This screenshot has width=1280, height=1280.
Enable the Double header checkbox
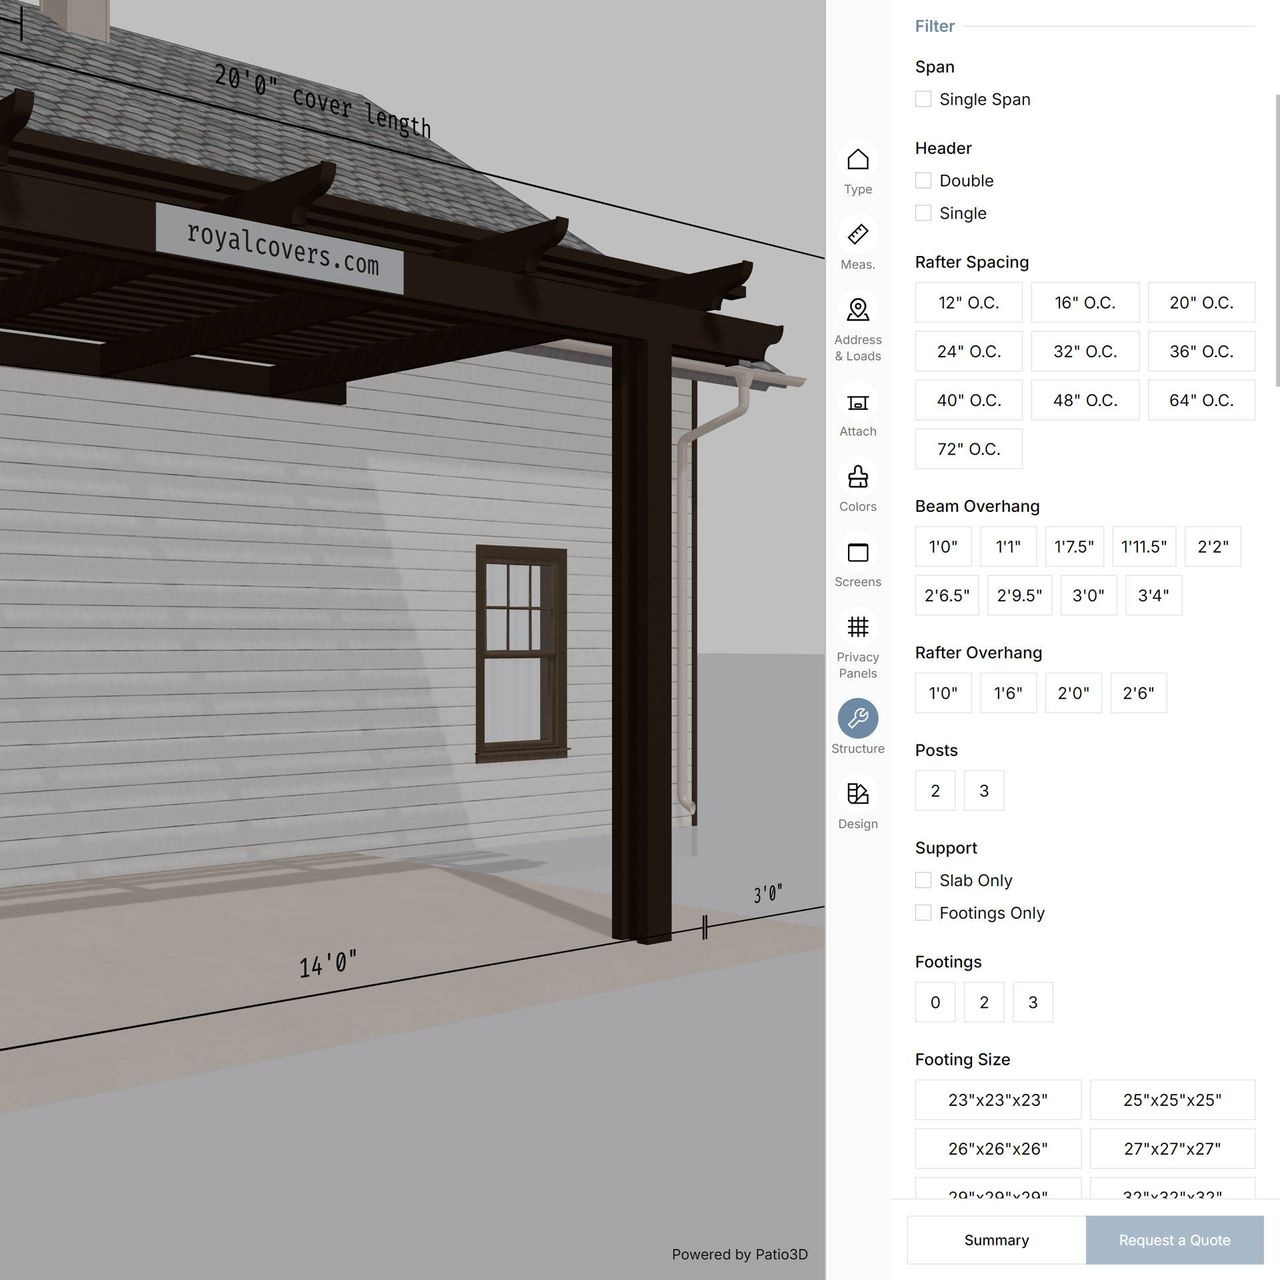[923, 180]
